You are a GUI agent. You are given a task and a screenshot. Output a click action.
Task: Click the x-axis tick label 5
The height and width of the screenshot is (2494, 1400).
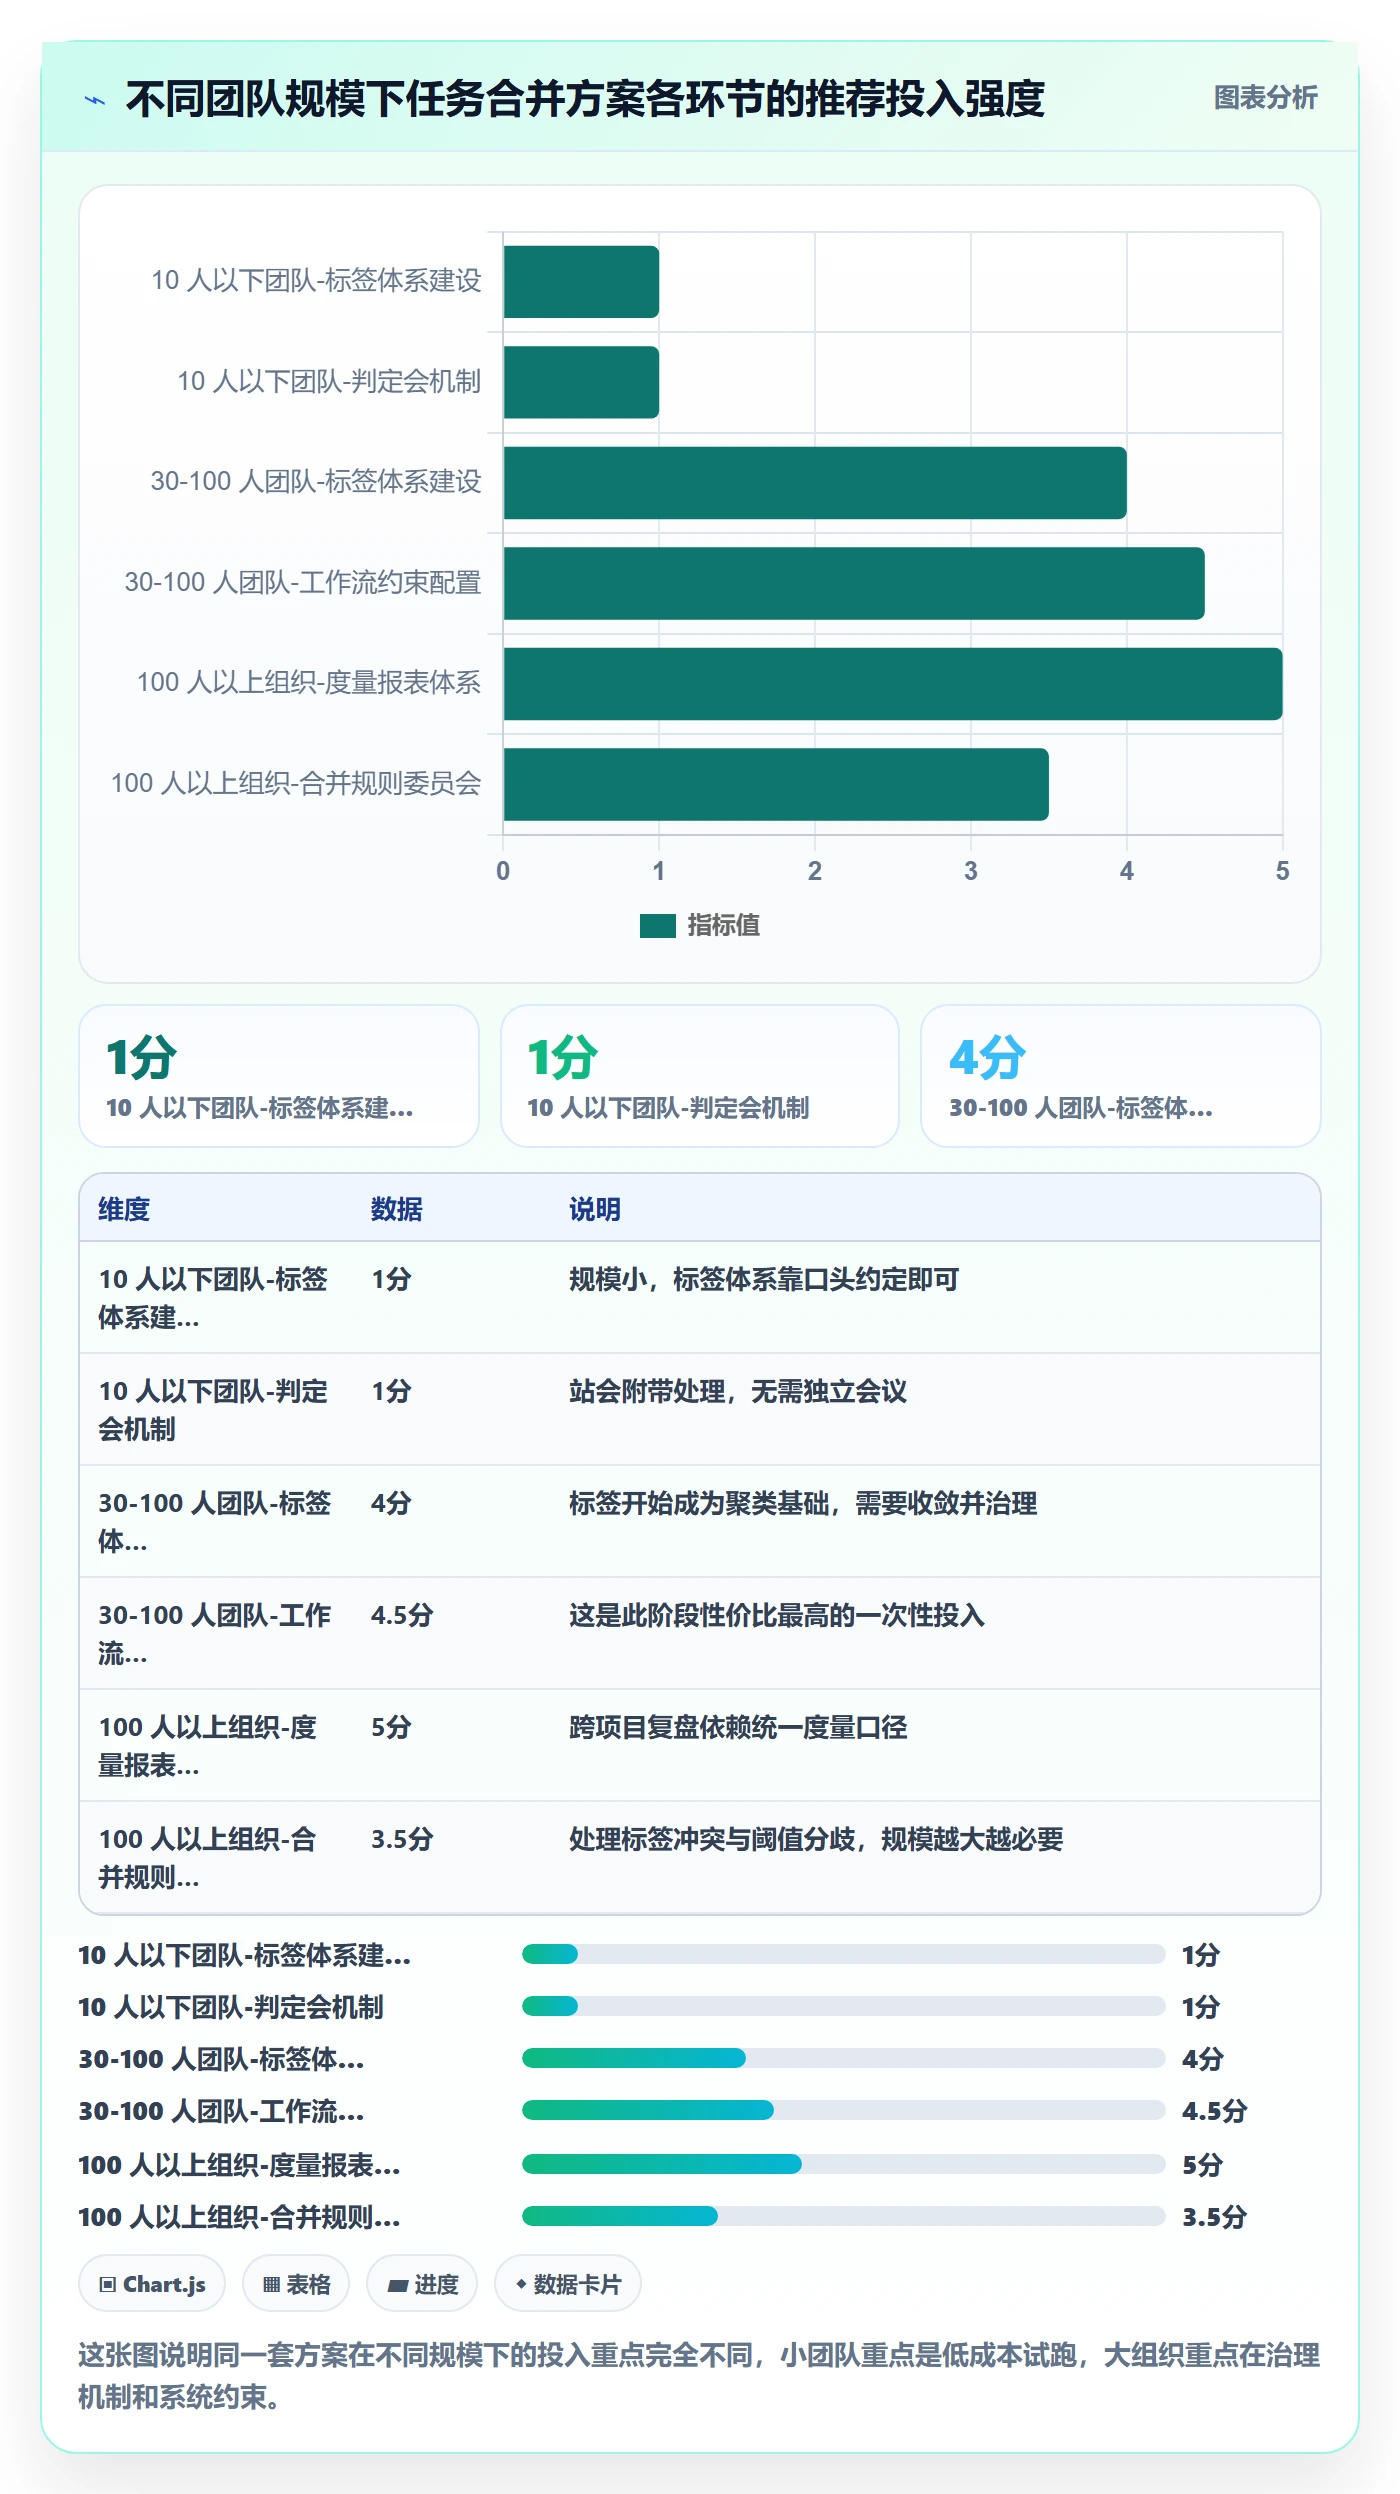coord(1282,871)
